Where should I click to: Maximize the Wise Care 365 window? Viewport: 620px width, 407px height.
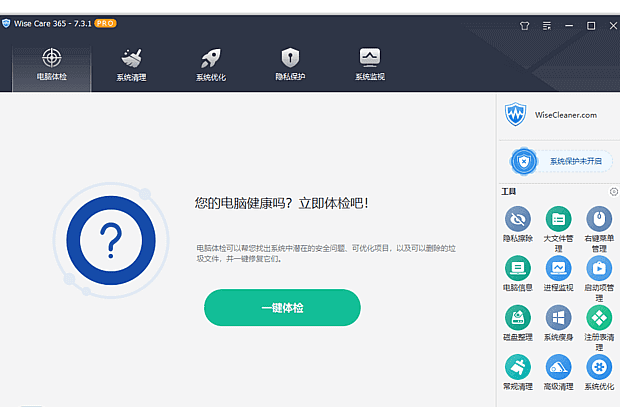(591, 26)
